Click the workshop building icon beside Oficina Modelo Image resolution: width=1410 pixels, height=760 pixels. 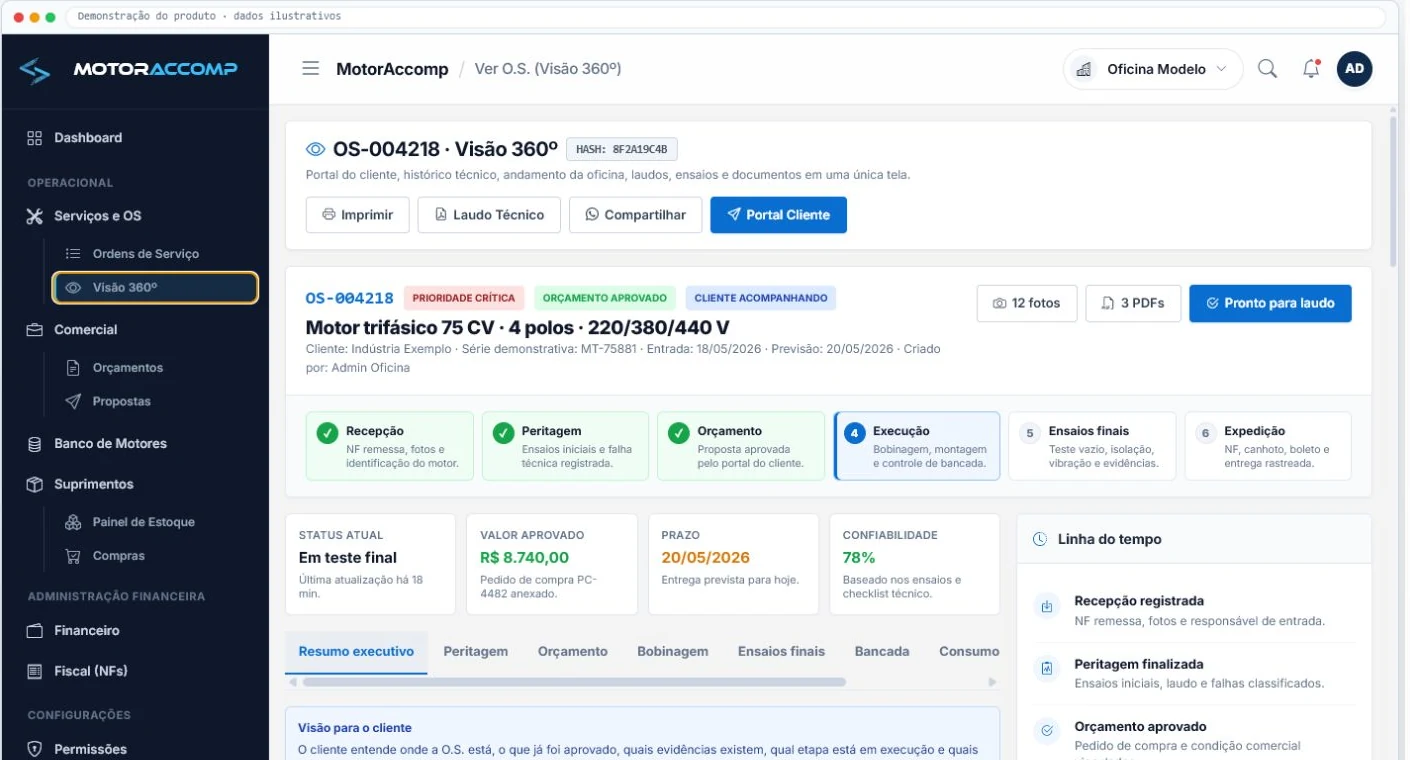1082,70
